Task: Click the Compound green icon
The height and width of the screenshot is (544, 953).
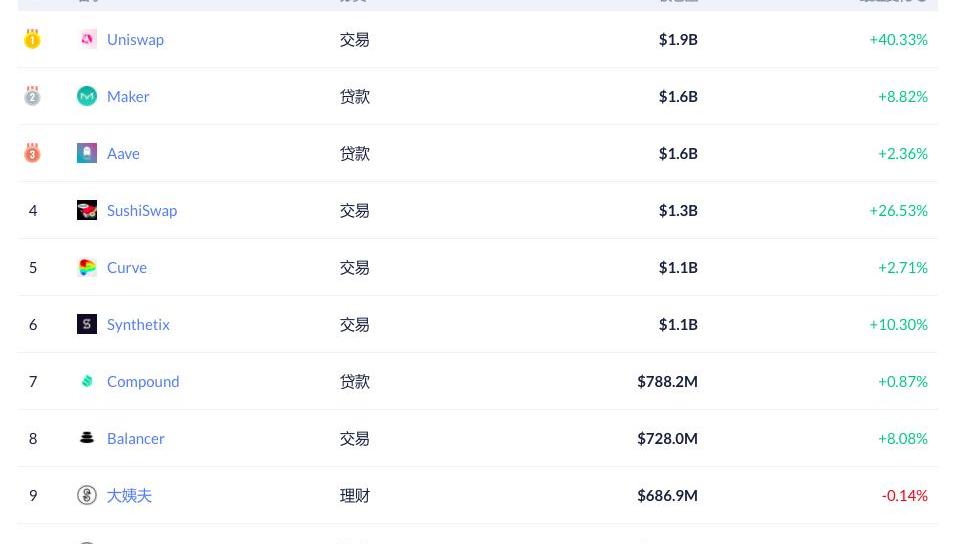Action: click(87, 381)
